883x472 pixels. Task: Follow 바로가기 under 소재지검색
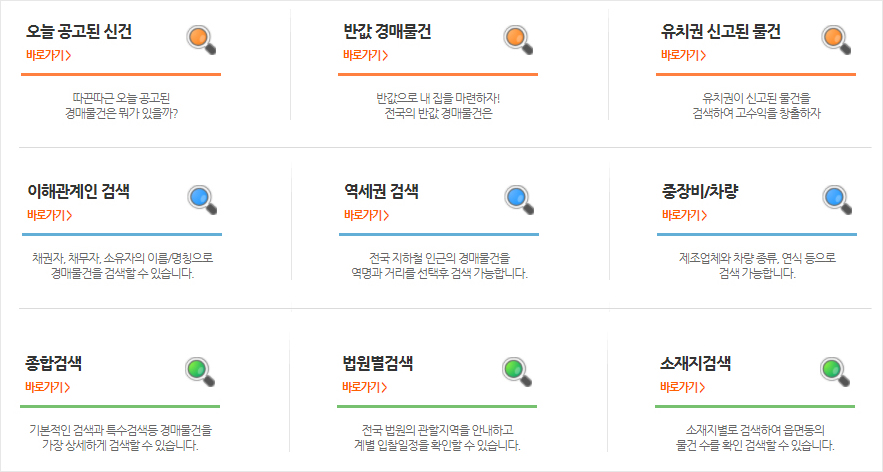click(683, 386)
